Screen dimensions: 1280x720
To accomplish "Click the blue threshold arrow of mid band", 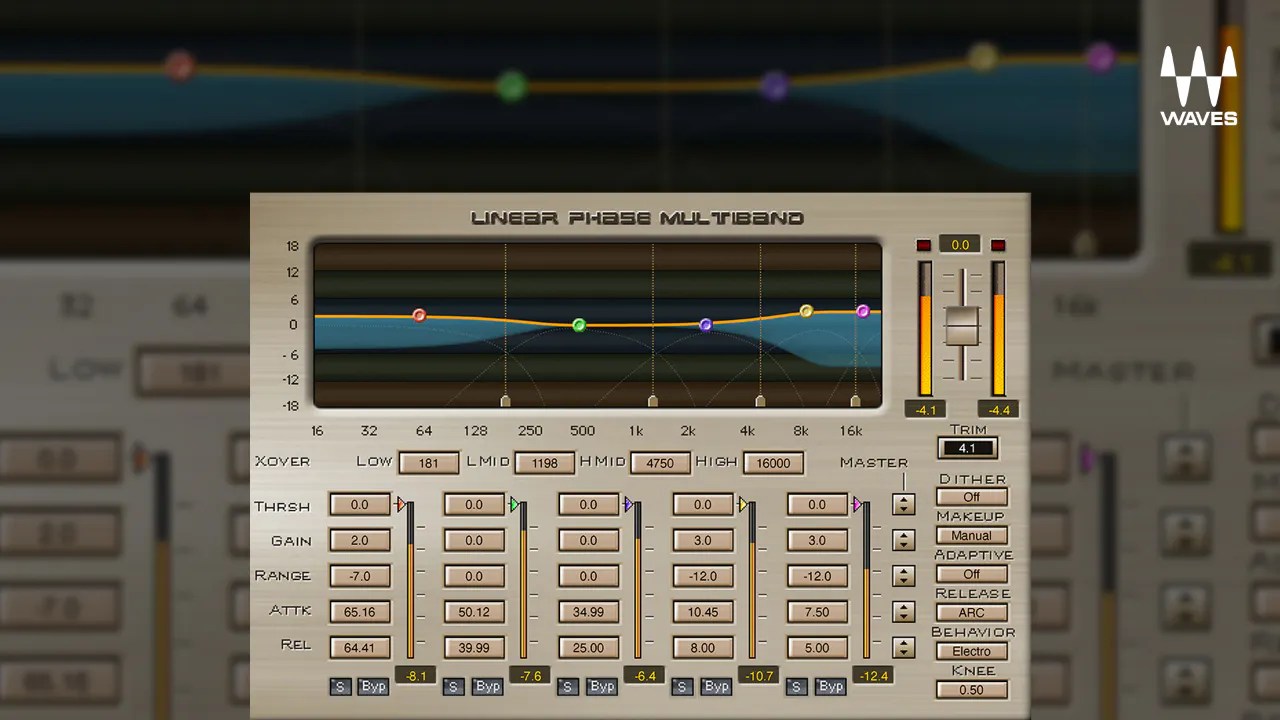I will pos(629,505).
